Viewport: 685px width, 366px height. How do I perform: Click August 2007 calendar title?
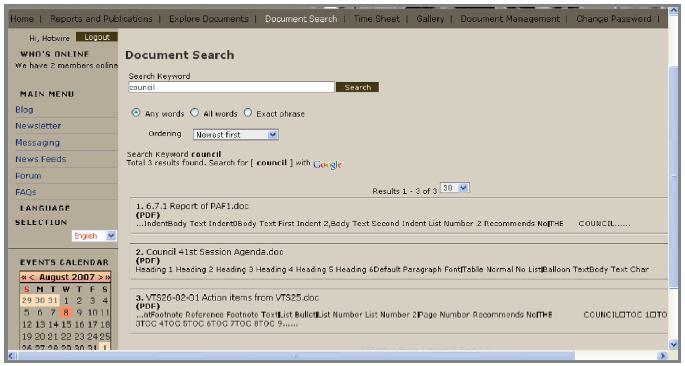tap(67, 277)
